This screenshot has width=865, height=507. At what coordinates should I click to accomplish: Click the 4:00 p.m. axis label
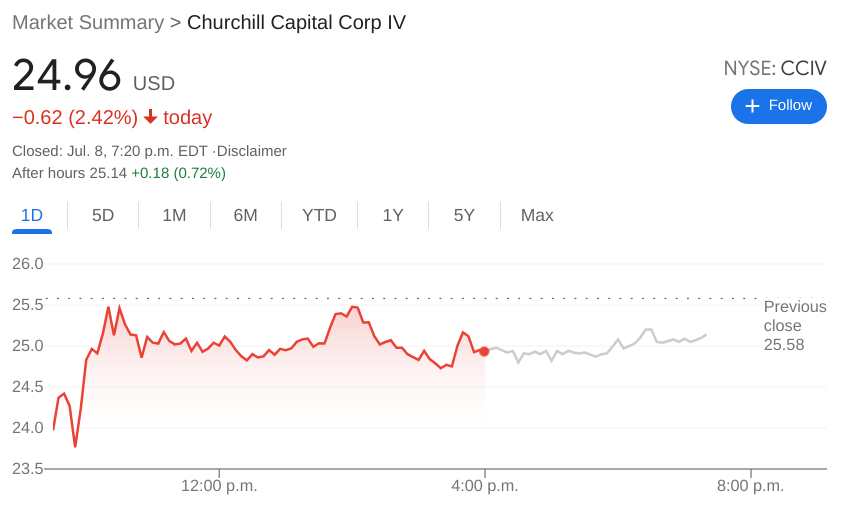pyautogui.click(x=484, y=486)
